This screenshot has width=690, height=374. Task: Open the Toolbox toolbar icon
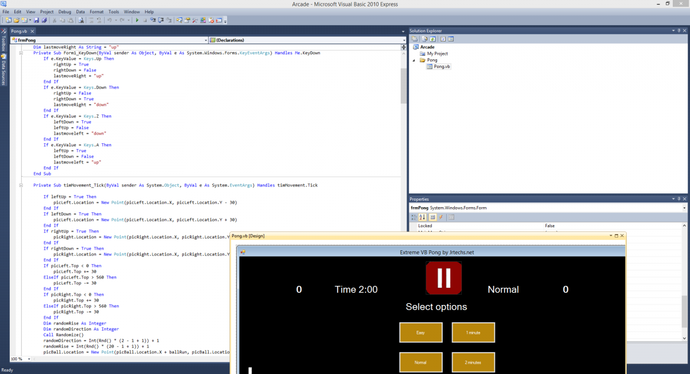(x=195, y=20)
